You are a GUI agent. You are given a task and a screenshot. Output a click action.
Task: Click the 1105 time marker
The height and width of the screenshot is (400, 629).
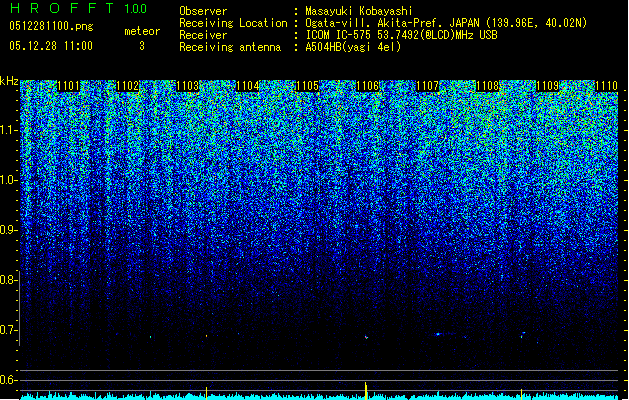307,86
